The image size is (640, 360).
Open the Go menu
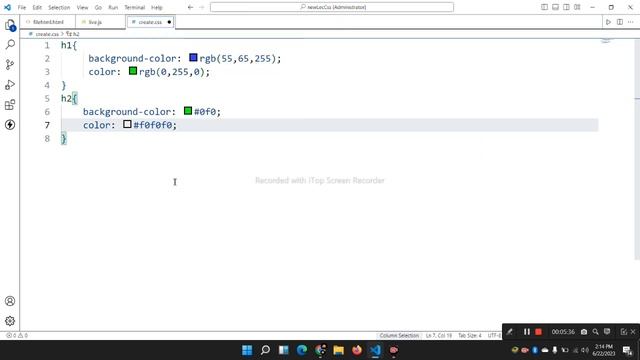pos(98,7)
